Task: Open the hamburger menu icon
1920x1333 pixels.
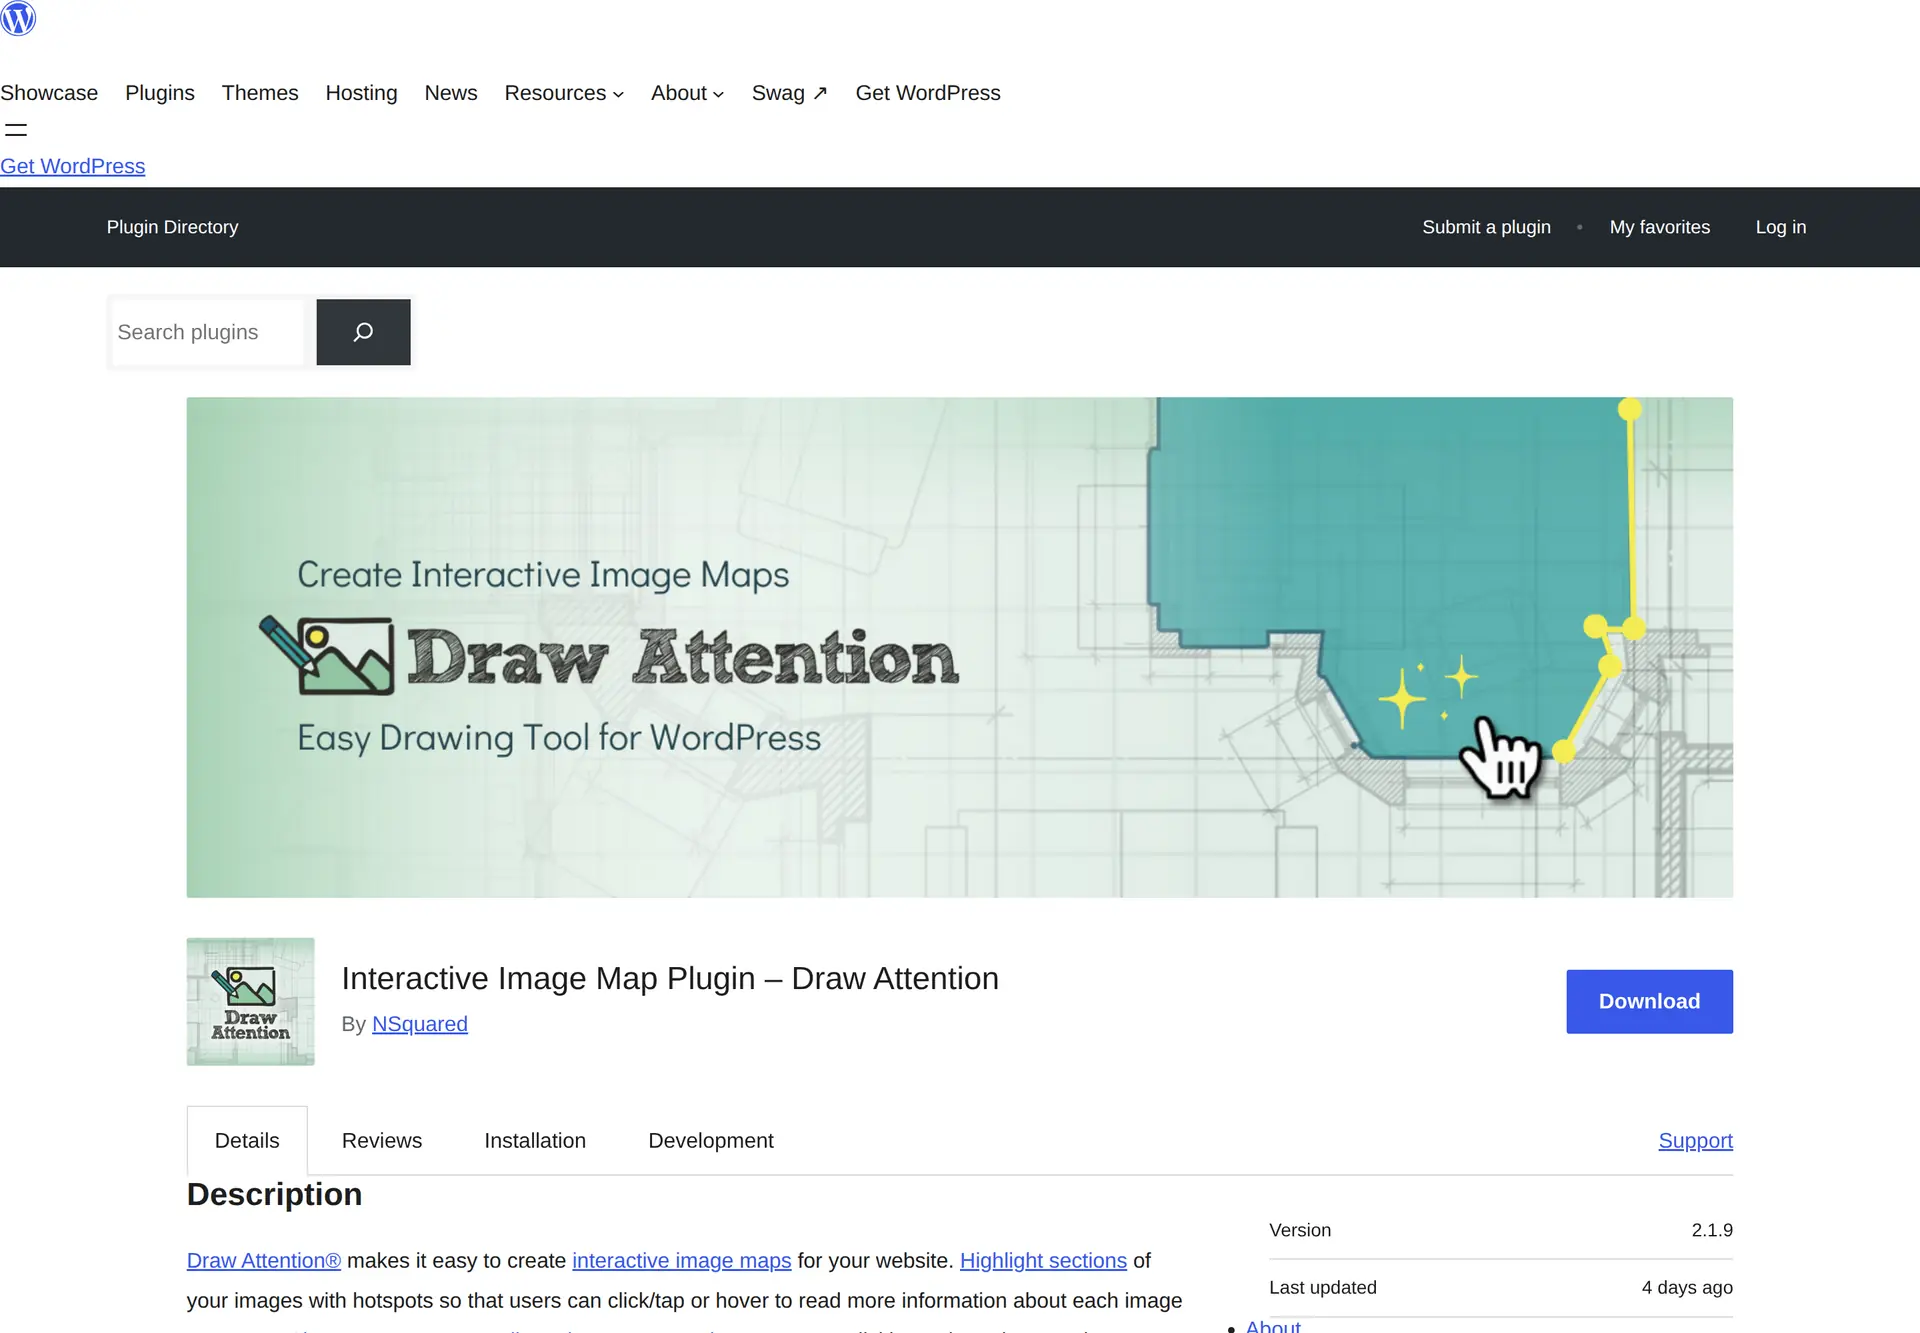Action: 16,130
